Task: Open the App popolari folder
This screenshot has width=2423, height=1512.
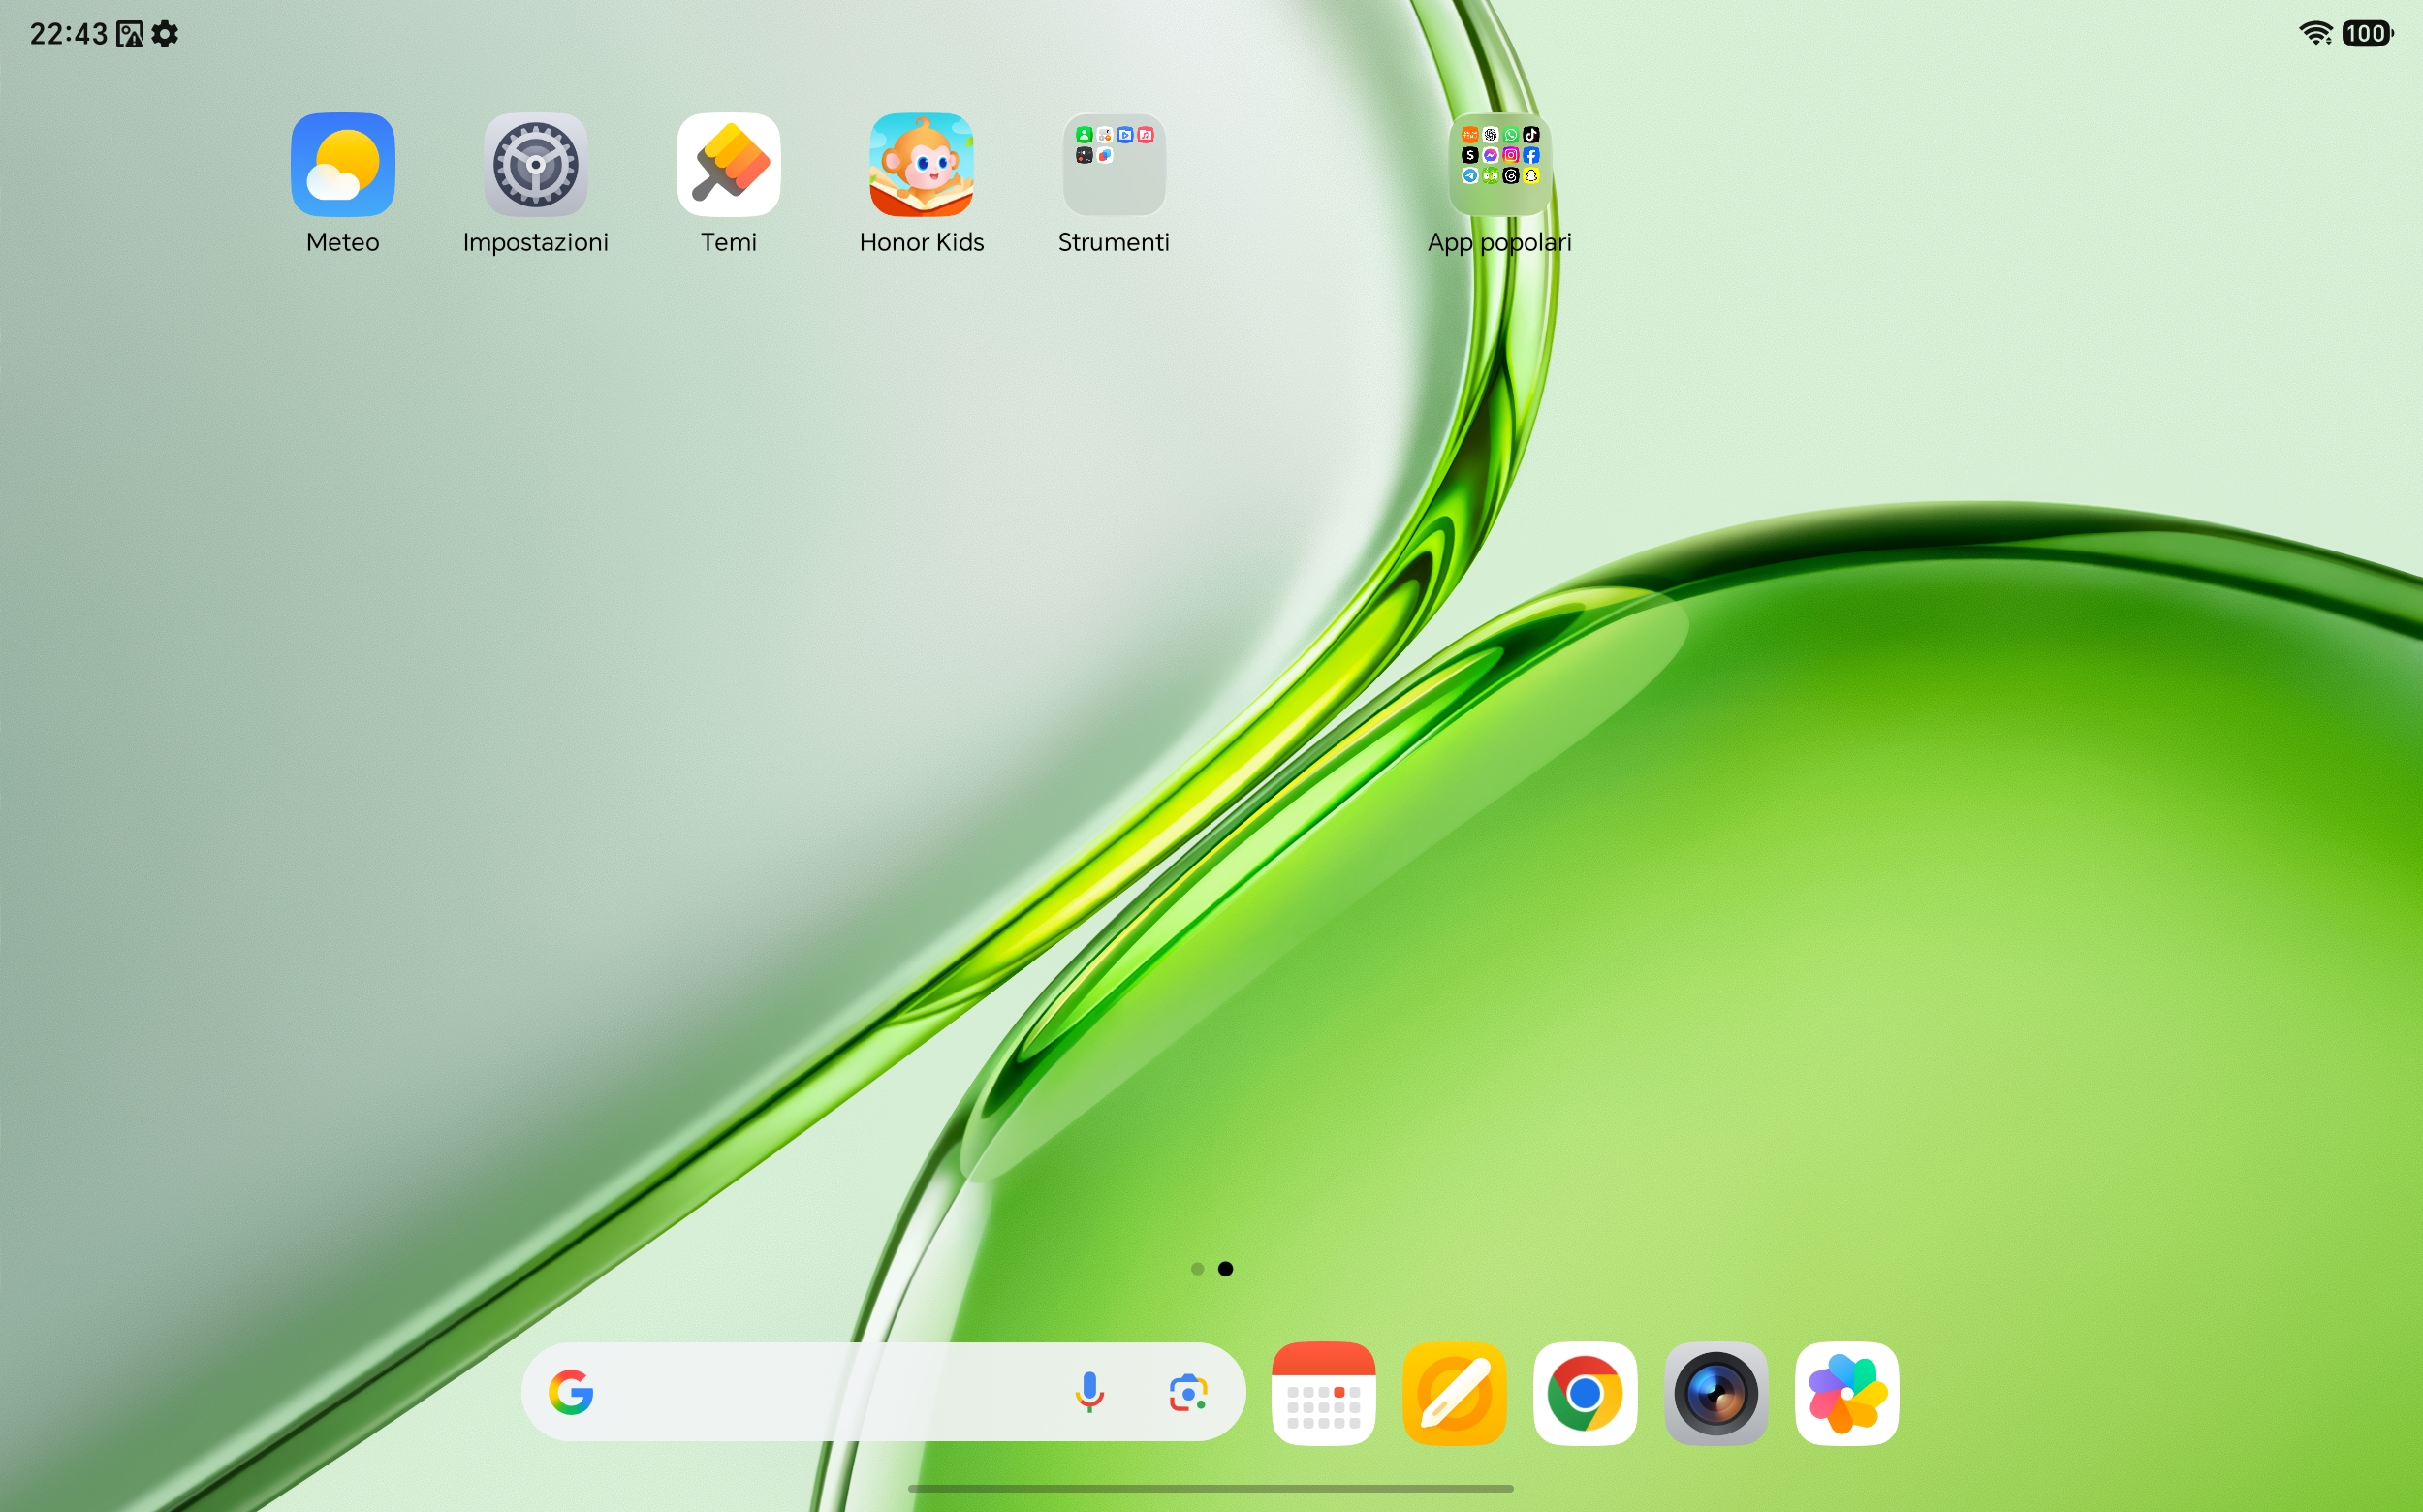Action: click(1500, 165)
